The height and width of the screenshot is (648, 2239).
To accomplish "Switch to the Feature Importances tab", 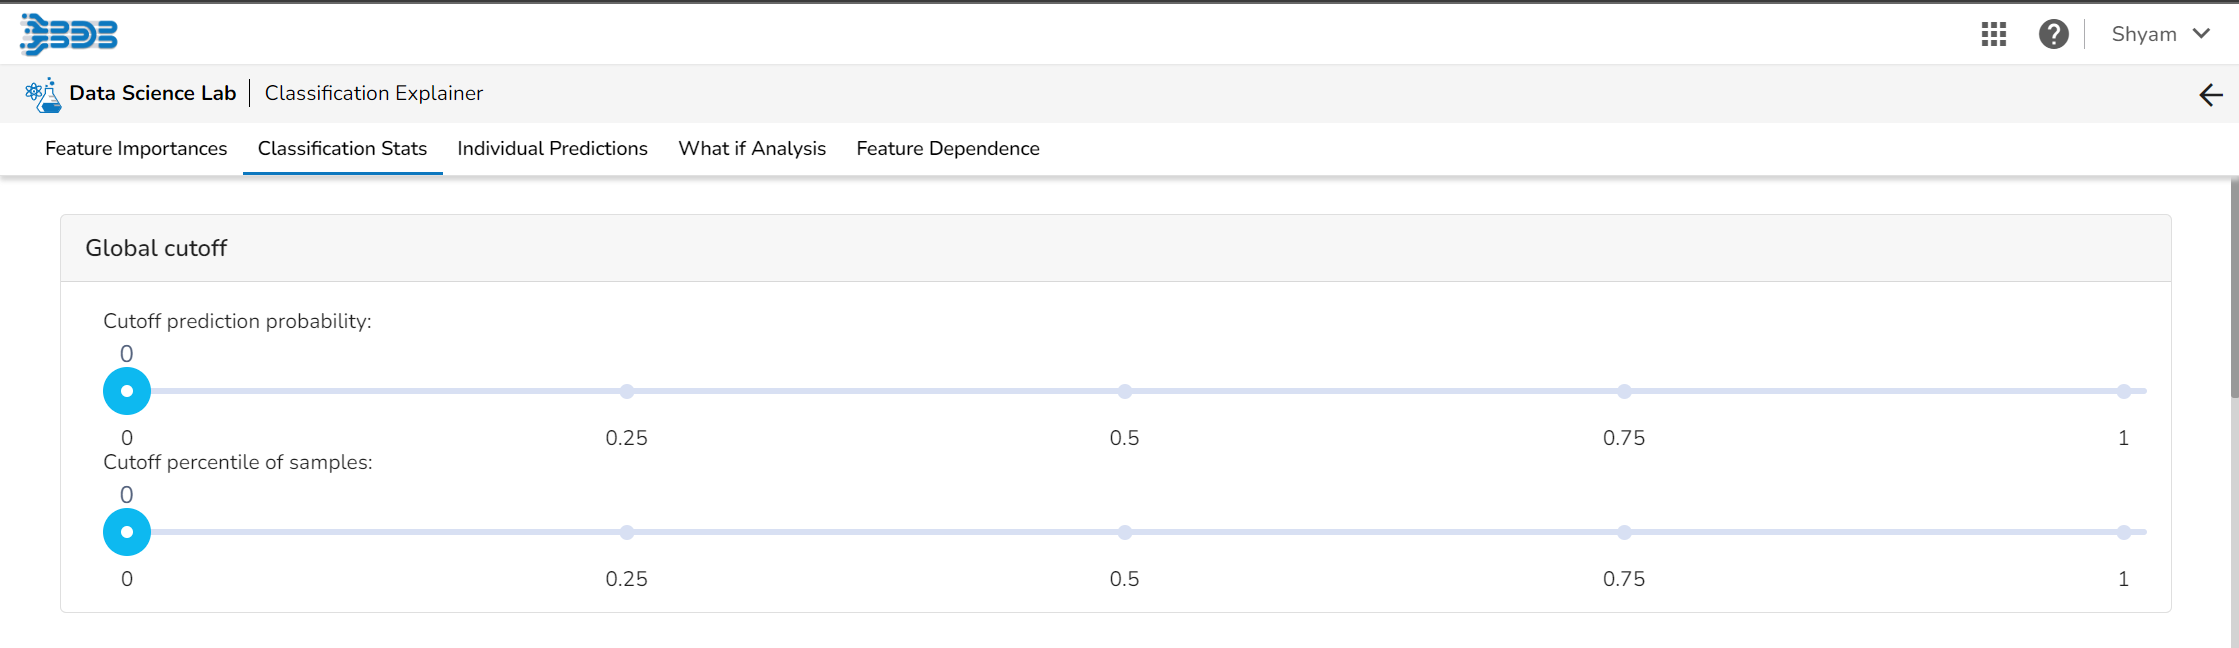I will [x=136, y=148].
